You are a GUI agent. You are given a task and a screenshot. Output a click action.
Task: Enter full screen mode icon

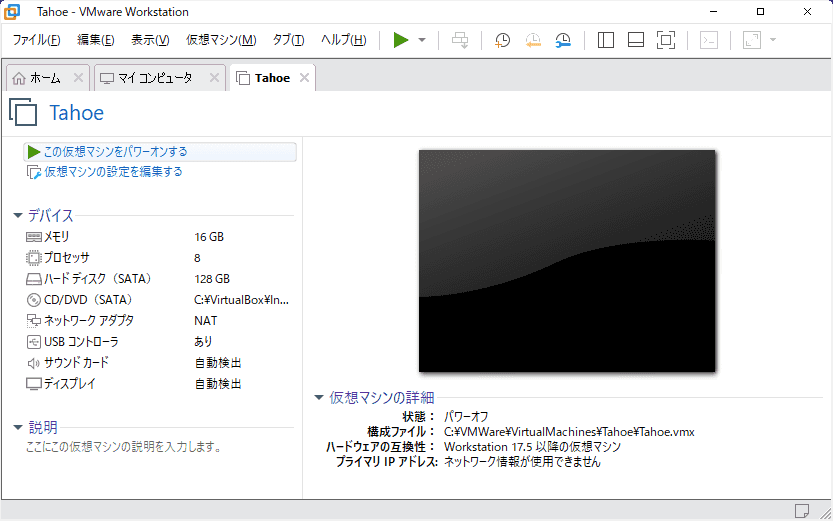tap(666, 40)
